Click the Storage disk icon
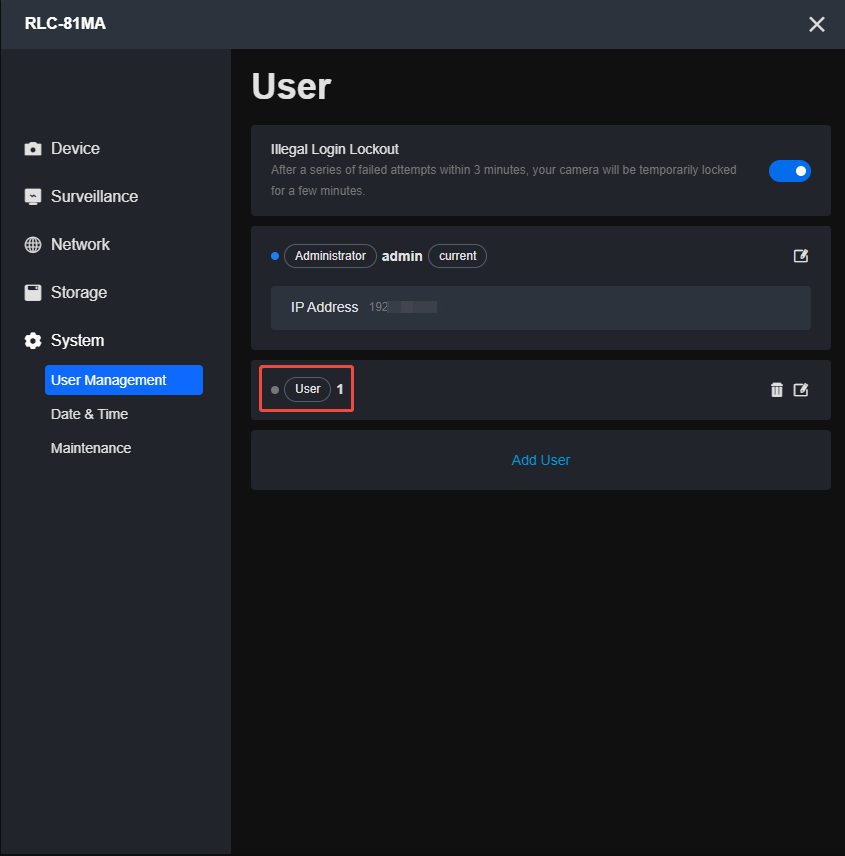This screenshot has height=856, width=845. pos(33,293)
